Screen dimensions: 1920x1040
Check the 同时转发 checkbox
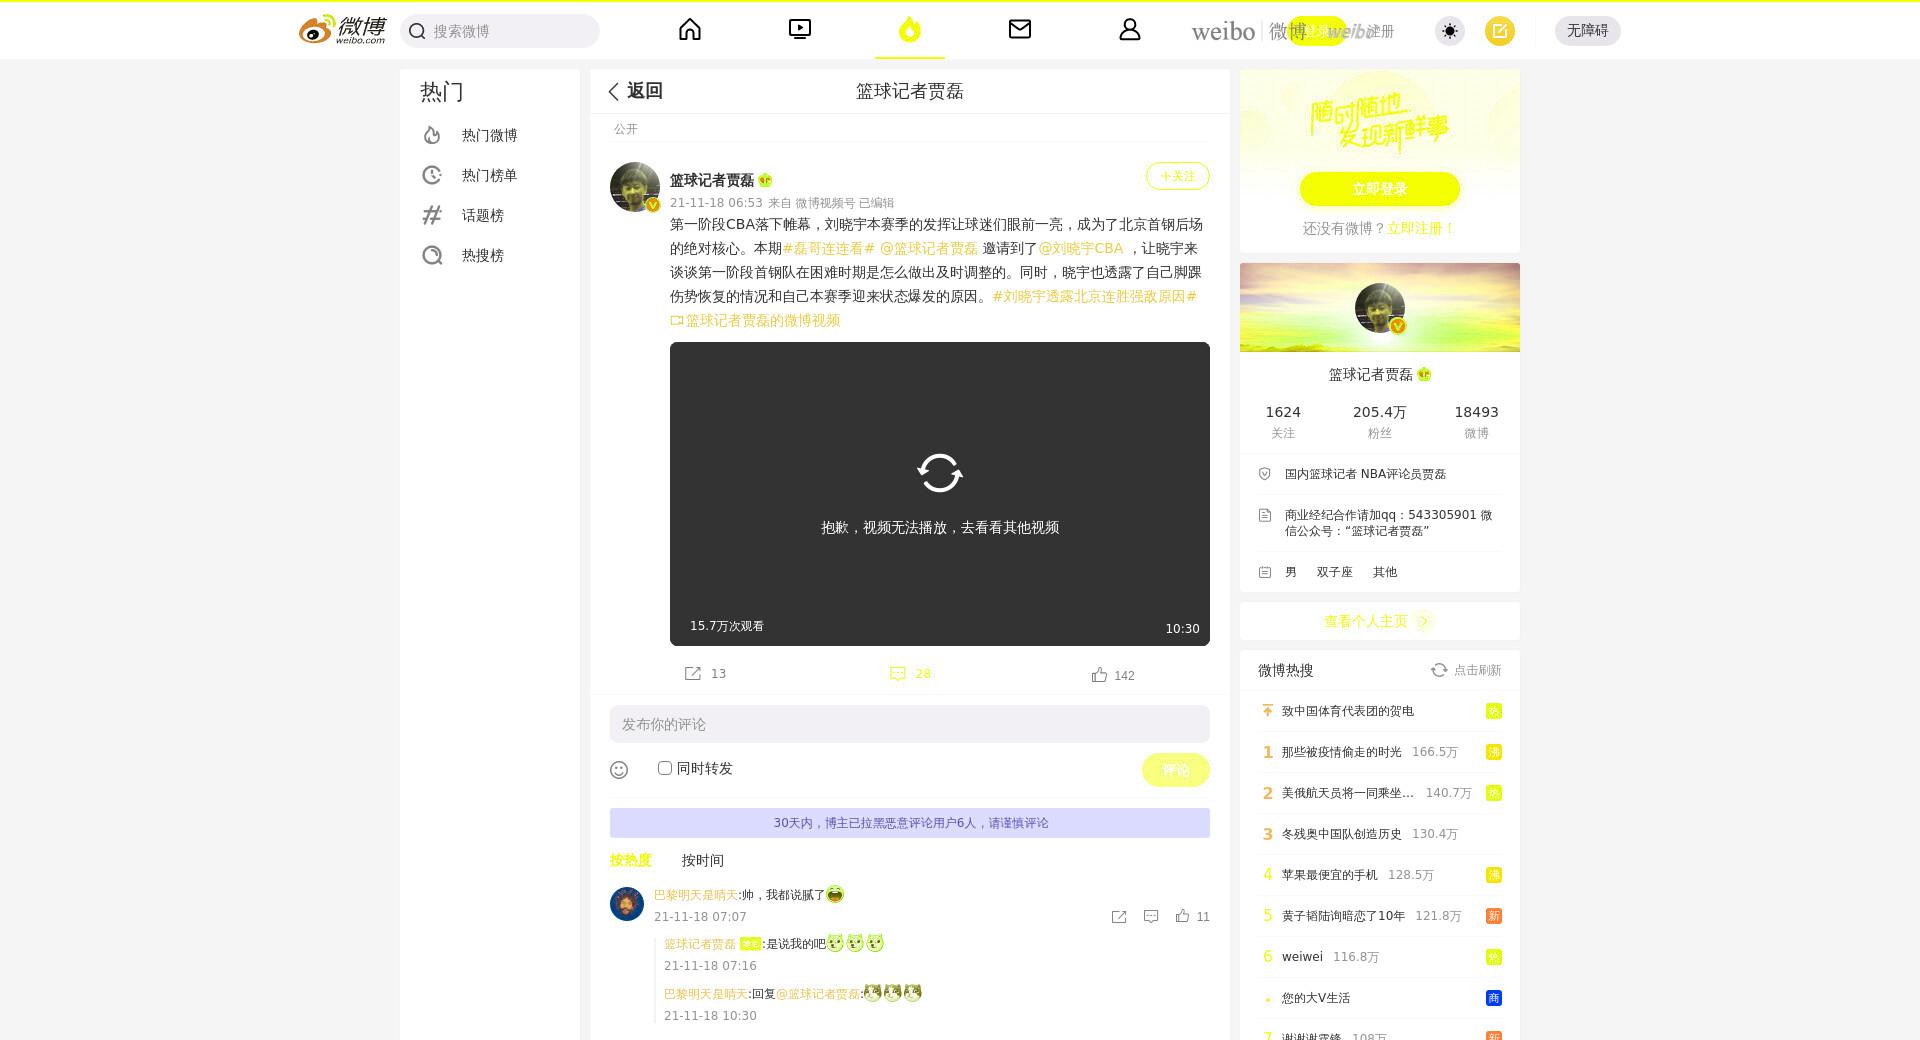coord(665,768)
